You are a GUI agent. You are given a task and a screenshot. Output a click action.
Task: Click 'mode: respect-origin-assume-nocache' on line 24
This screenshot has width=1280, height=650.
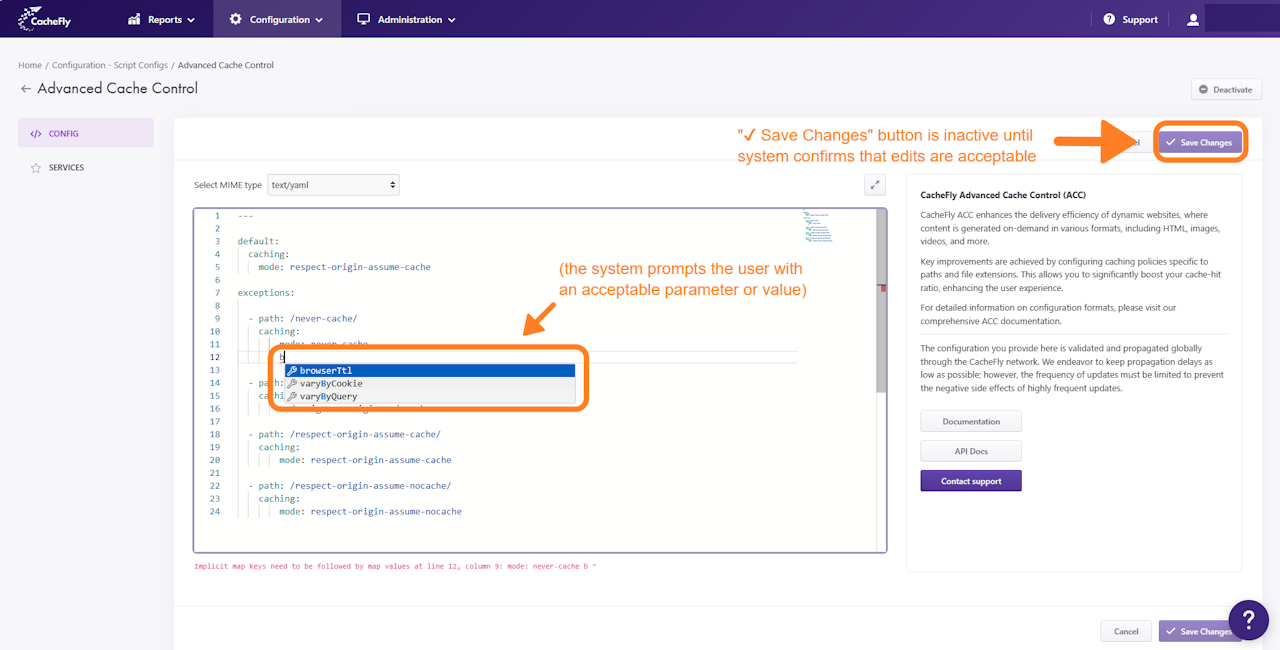pyautogui.click(x=370, y=511)
